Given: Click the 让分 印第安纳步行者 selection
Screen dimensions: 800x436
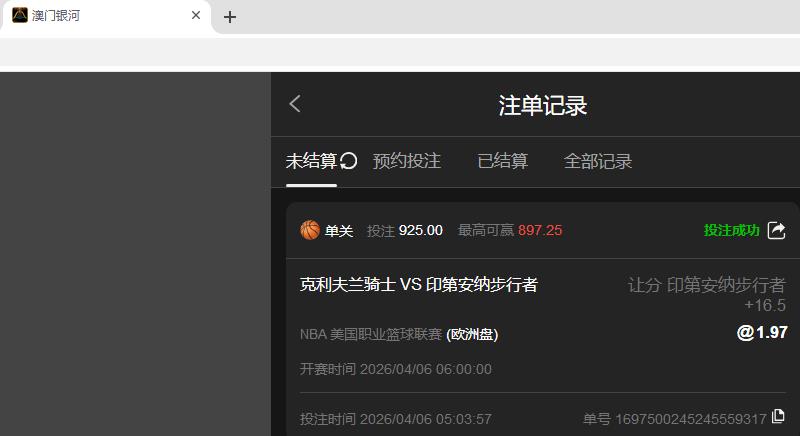Looking at the screenshot, I should pyautogui.click(x=707, y=285).
